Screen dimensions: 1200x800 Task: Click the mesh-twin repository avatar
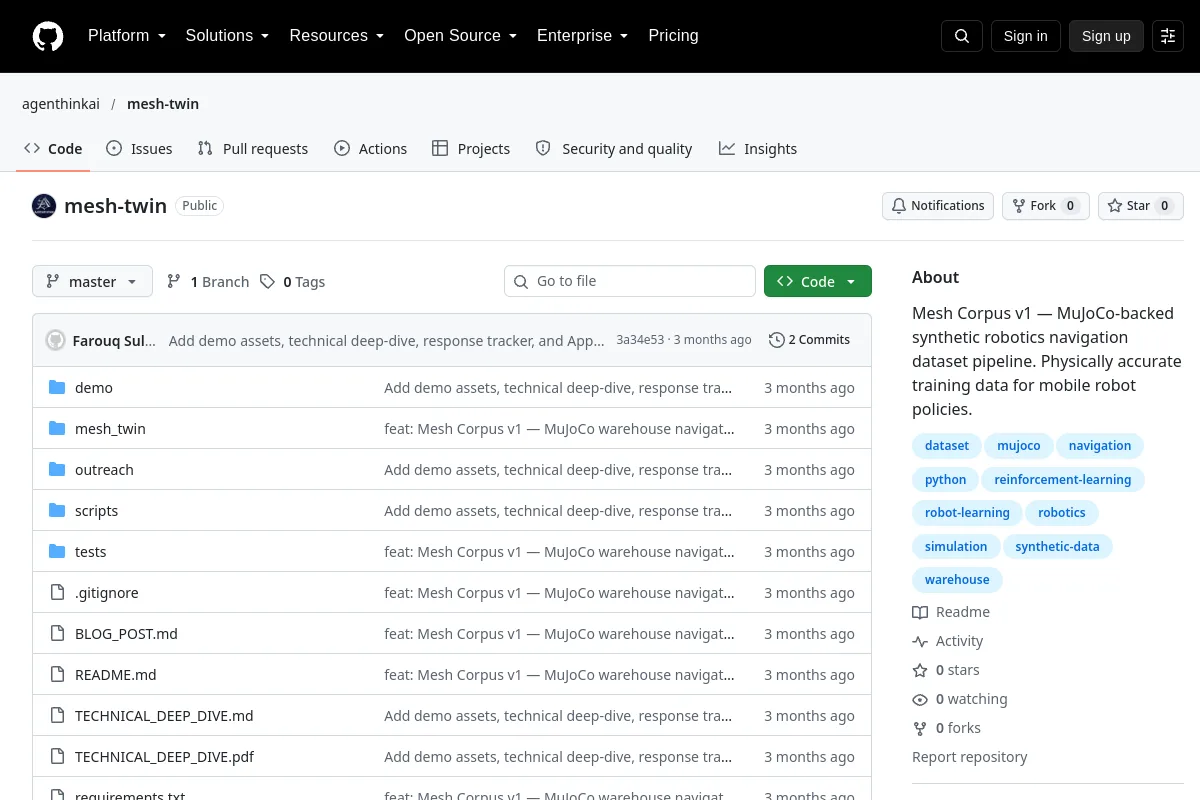tap(44, 206)
